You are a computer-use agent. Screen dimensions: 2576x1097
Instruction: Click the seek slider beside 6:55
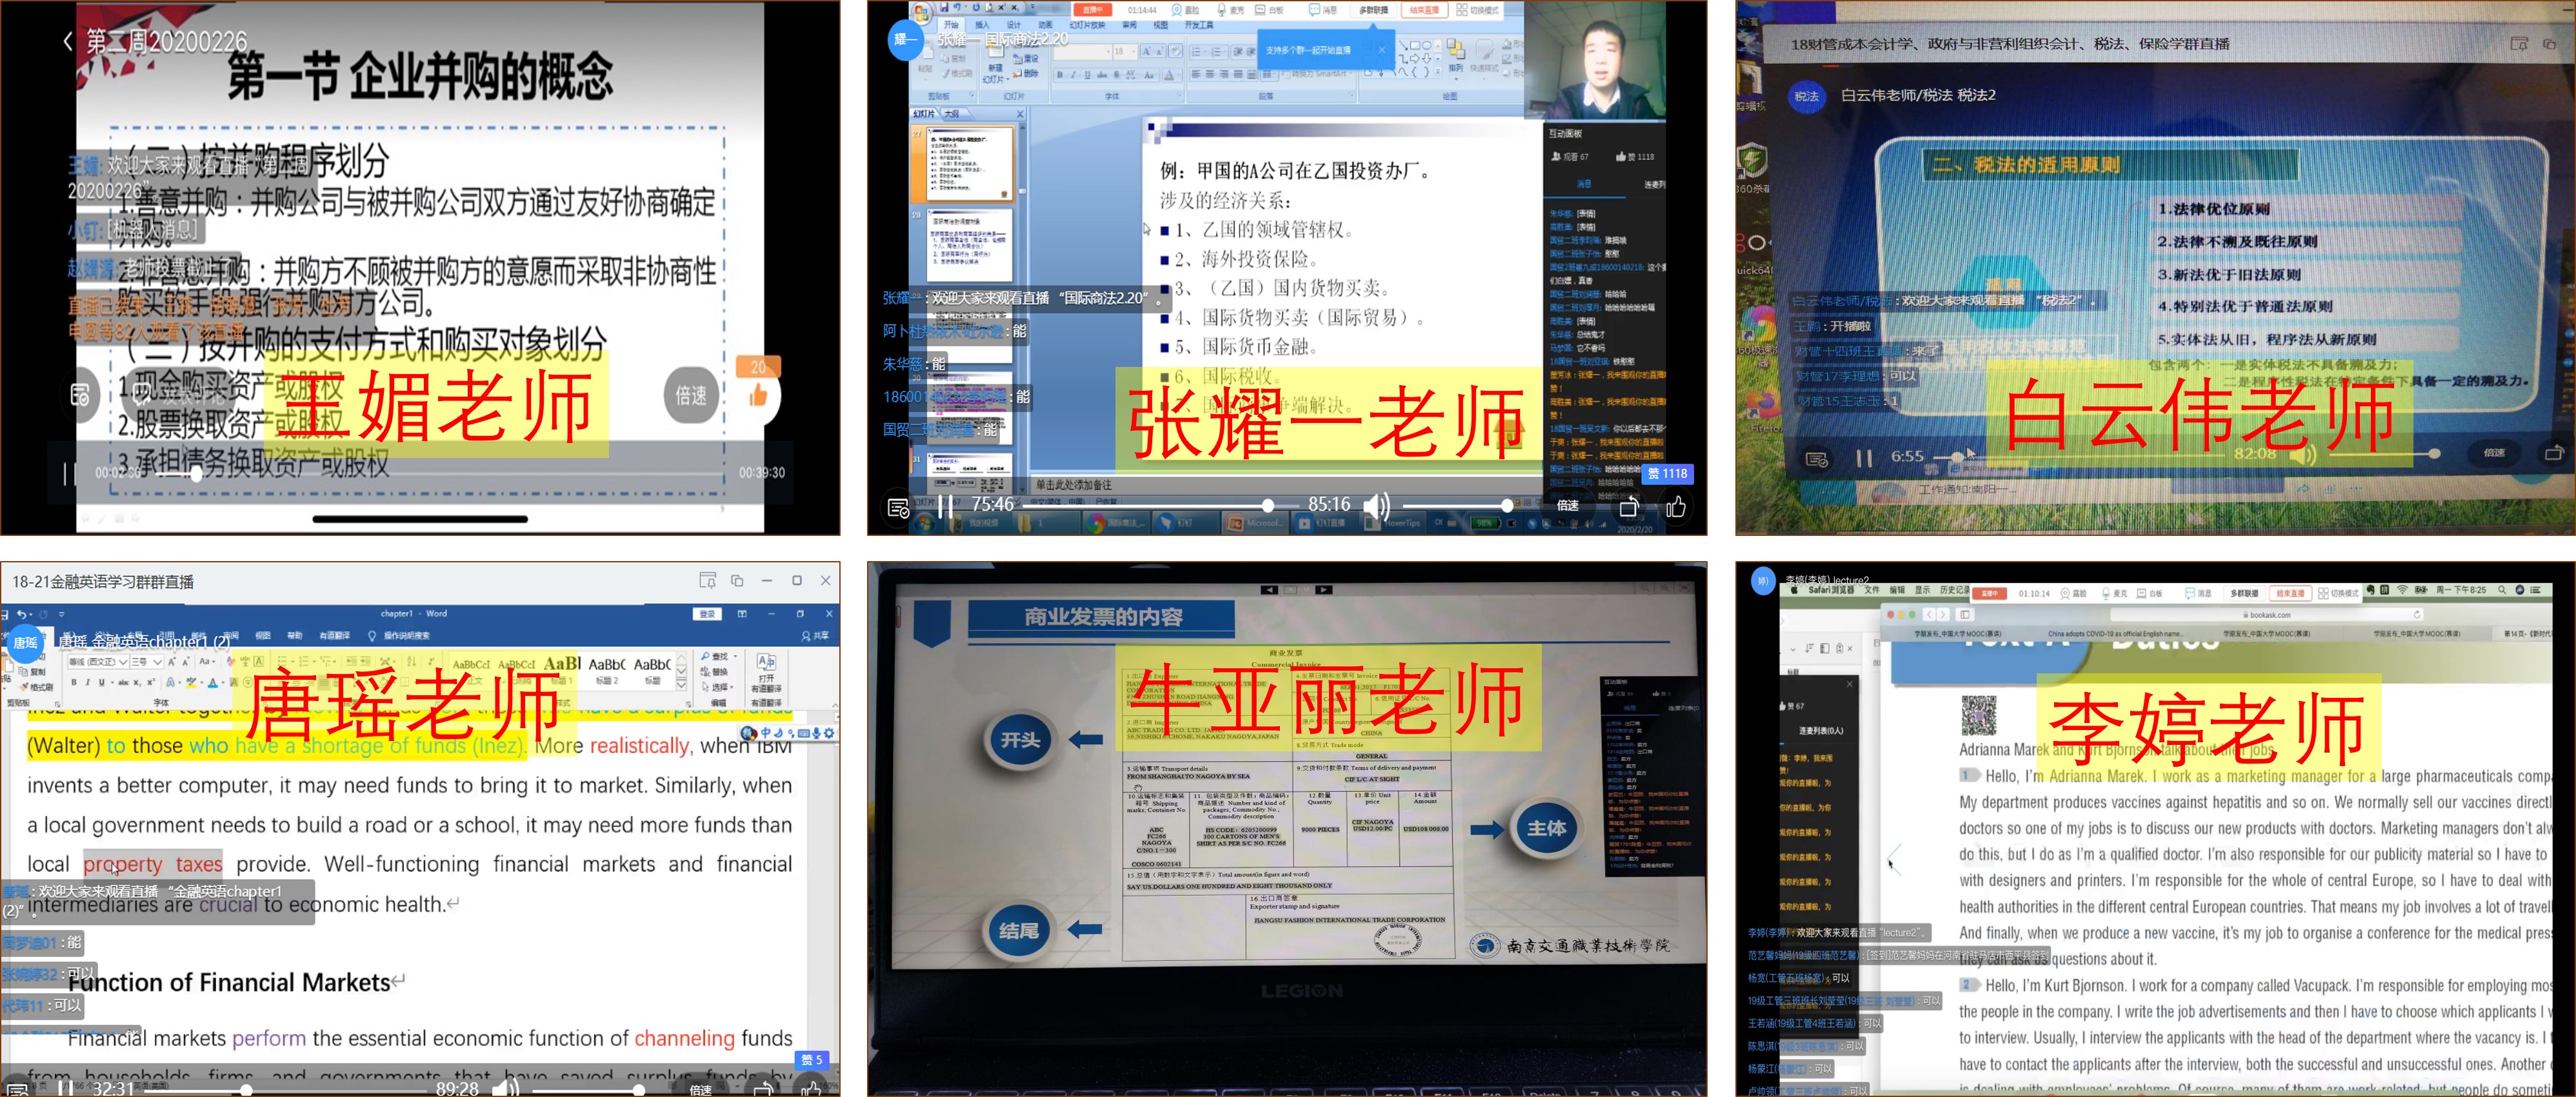point(1957,456)
